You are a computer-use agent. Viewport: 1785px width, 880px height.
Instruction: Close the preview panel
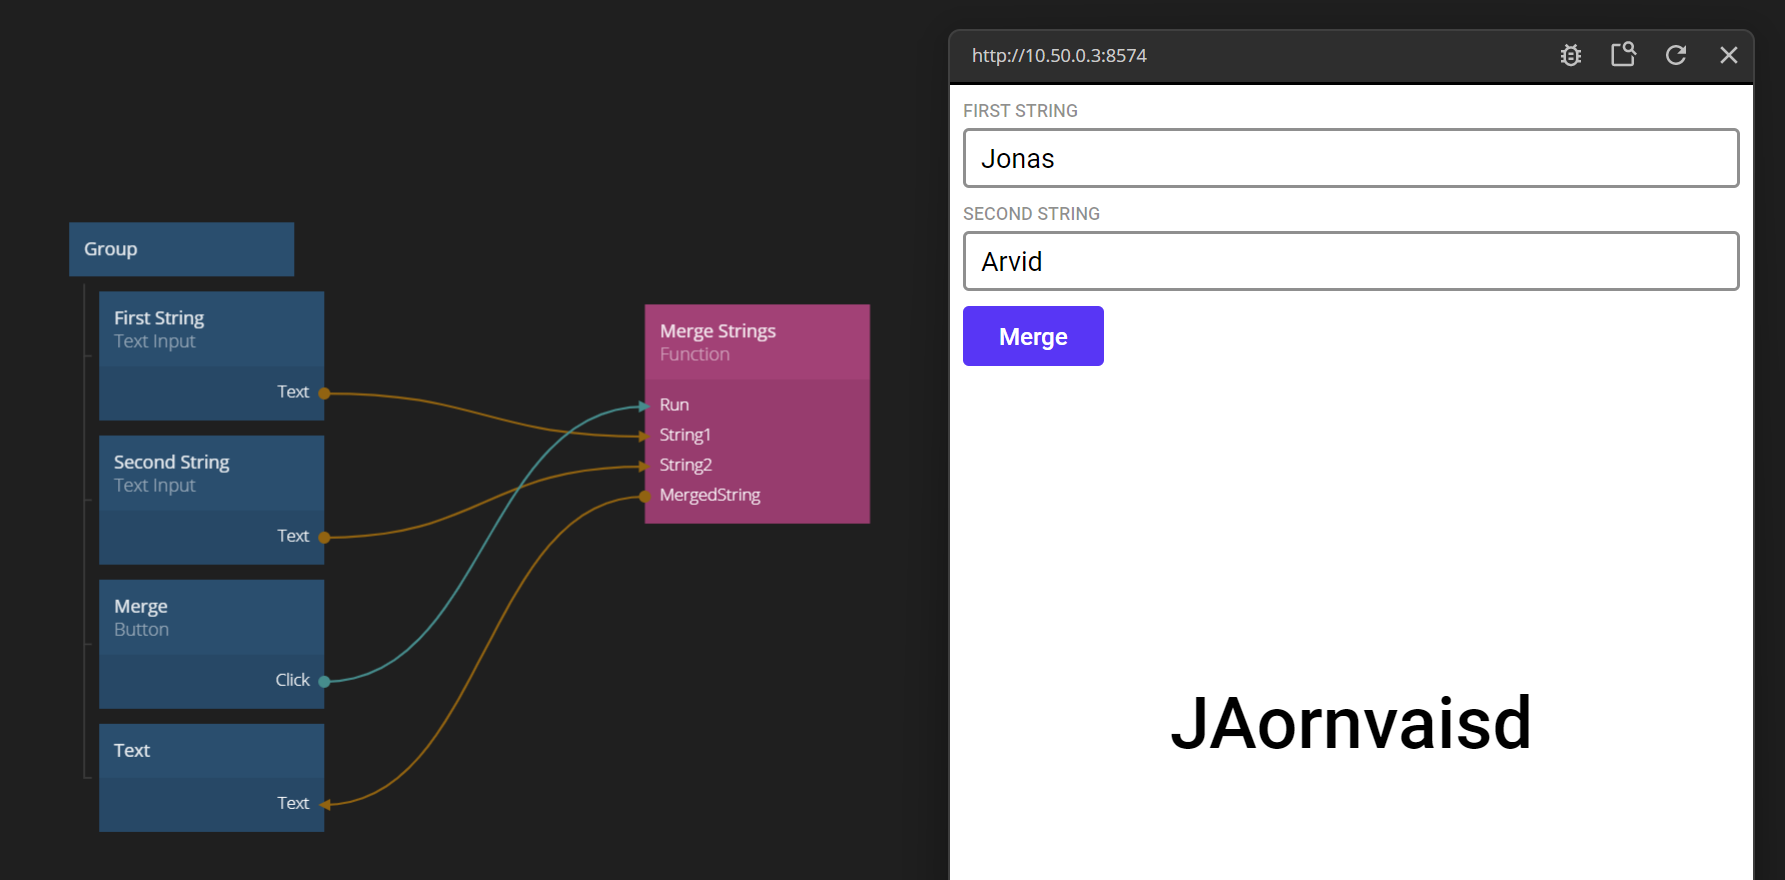1728,55
